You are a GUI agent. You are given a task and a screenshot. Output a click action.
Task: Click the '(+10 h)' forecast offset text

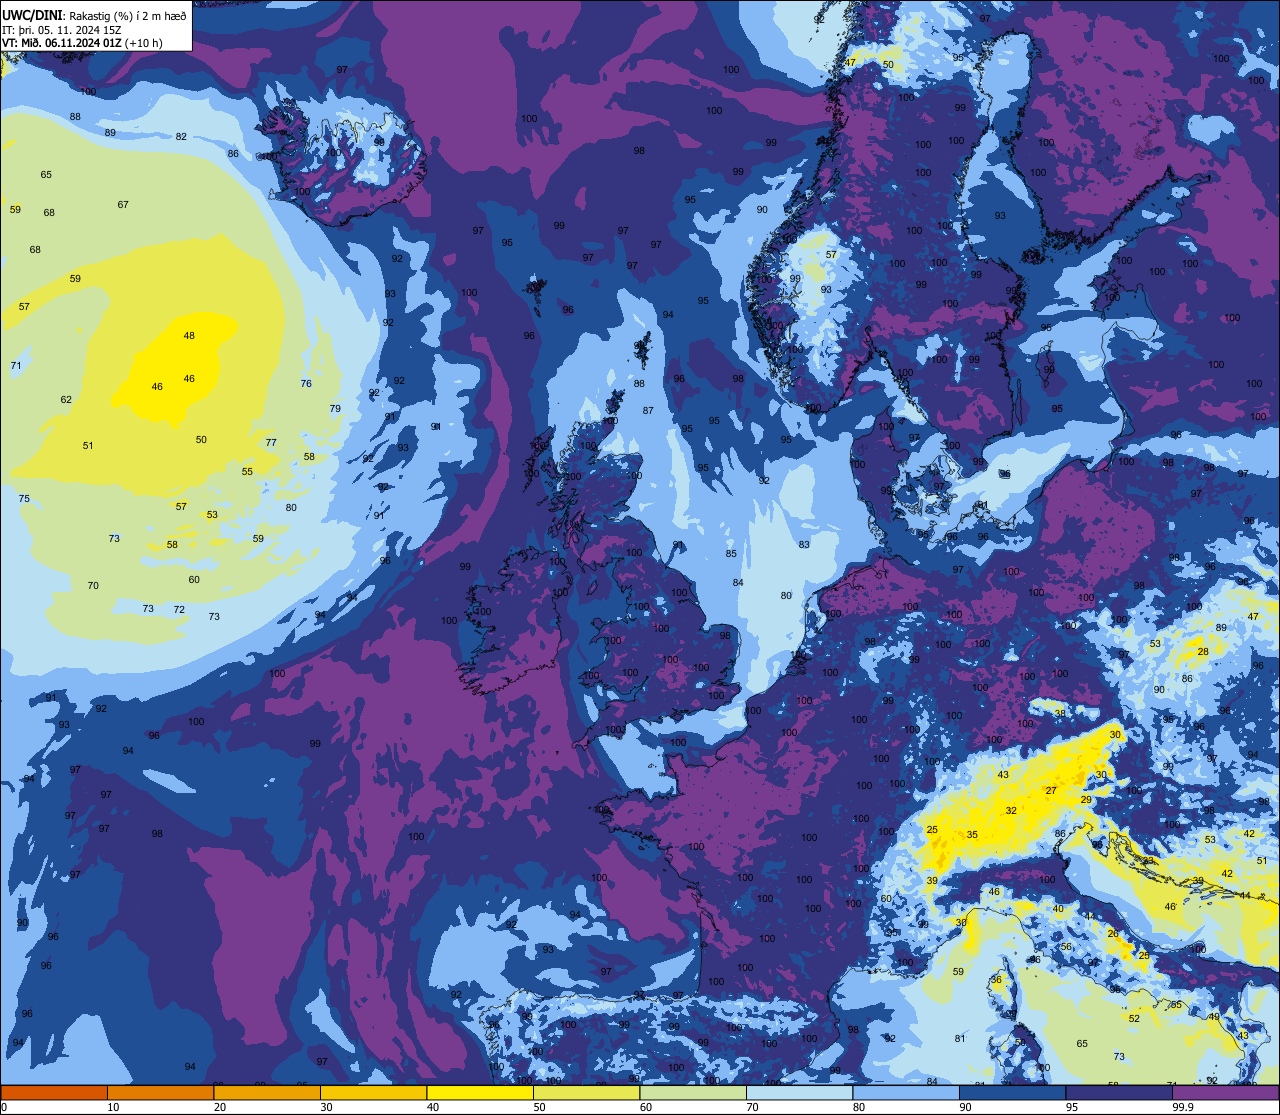click(x=144, y=43)
